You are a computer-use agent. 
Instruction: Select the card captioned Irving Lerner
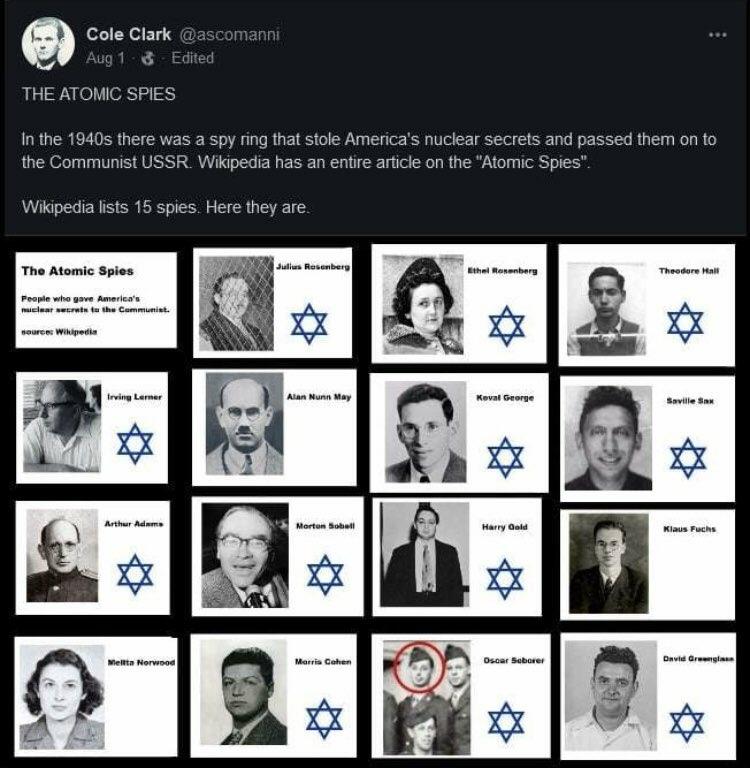(x=92, y=428)
